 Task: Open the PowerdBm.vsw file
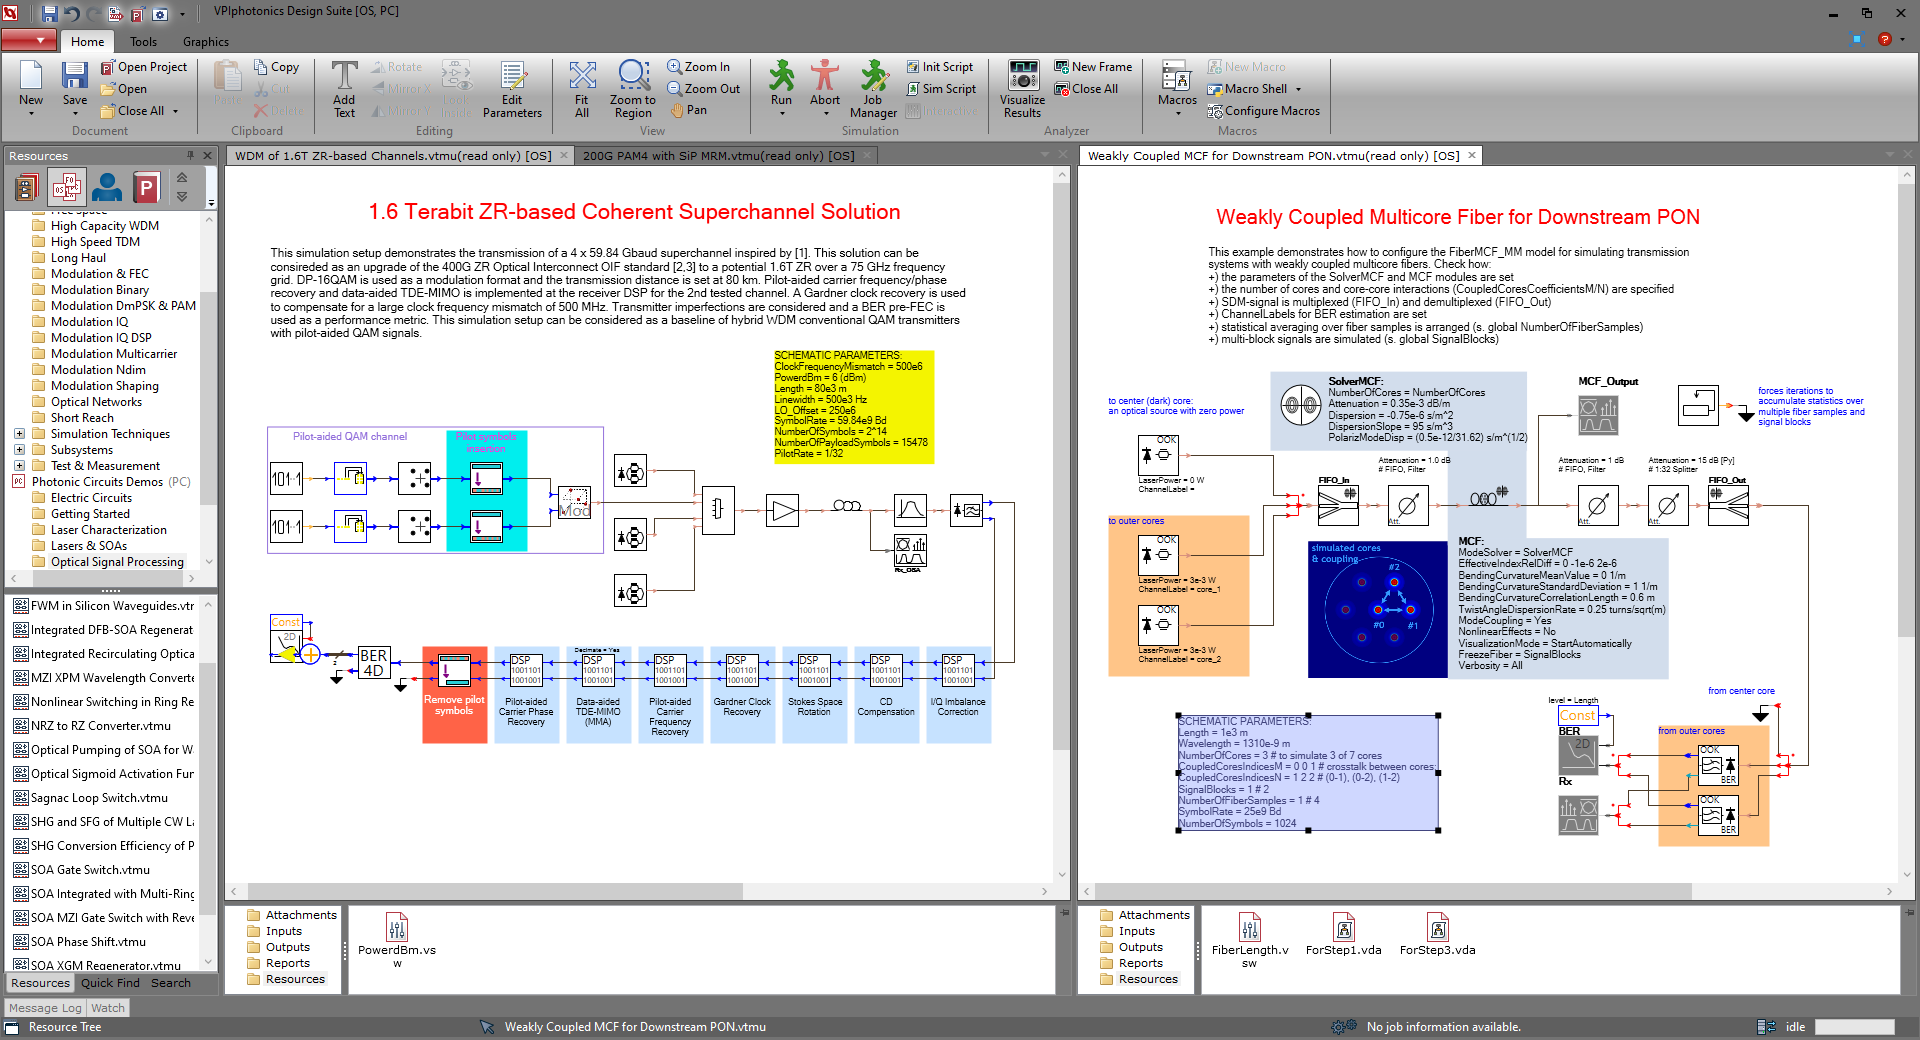tap(397, 940)
